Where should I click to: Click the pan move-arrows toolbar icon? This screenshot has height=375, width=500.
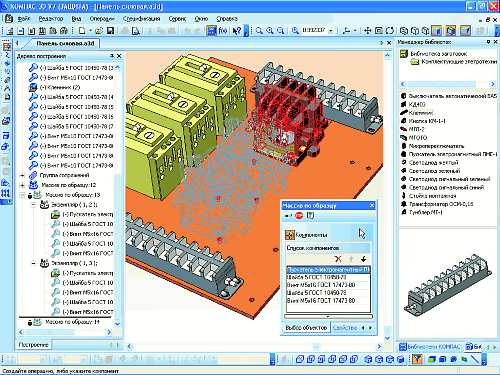click(x=367, y=31)
